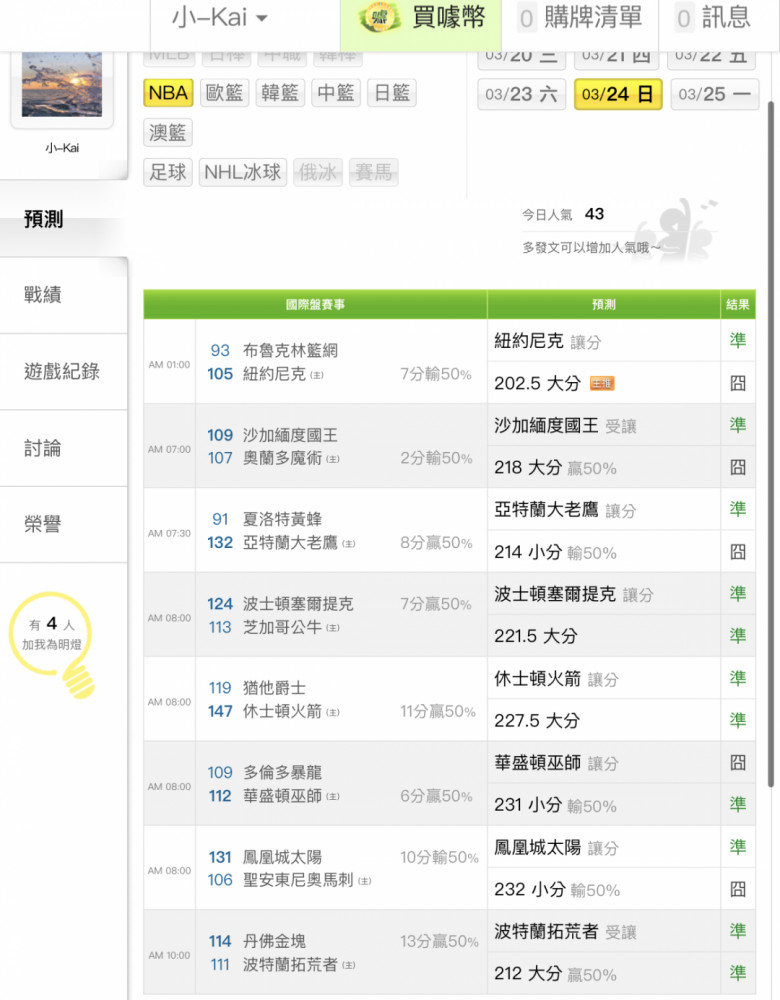780x1000 pixels.
Task: Click 華盛頓巫師 in match column
Action: (283, 796)
